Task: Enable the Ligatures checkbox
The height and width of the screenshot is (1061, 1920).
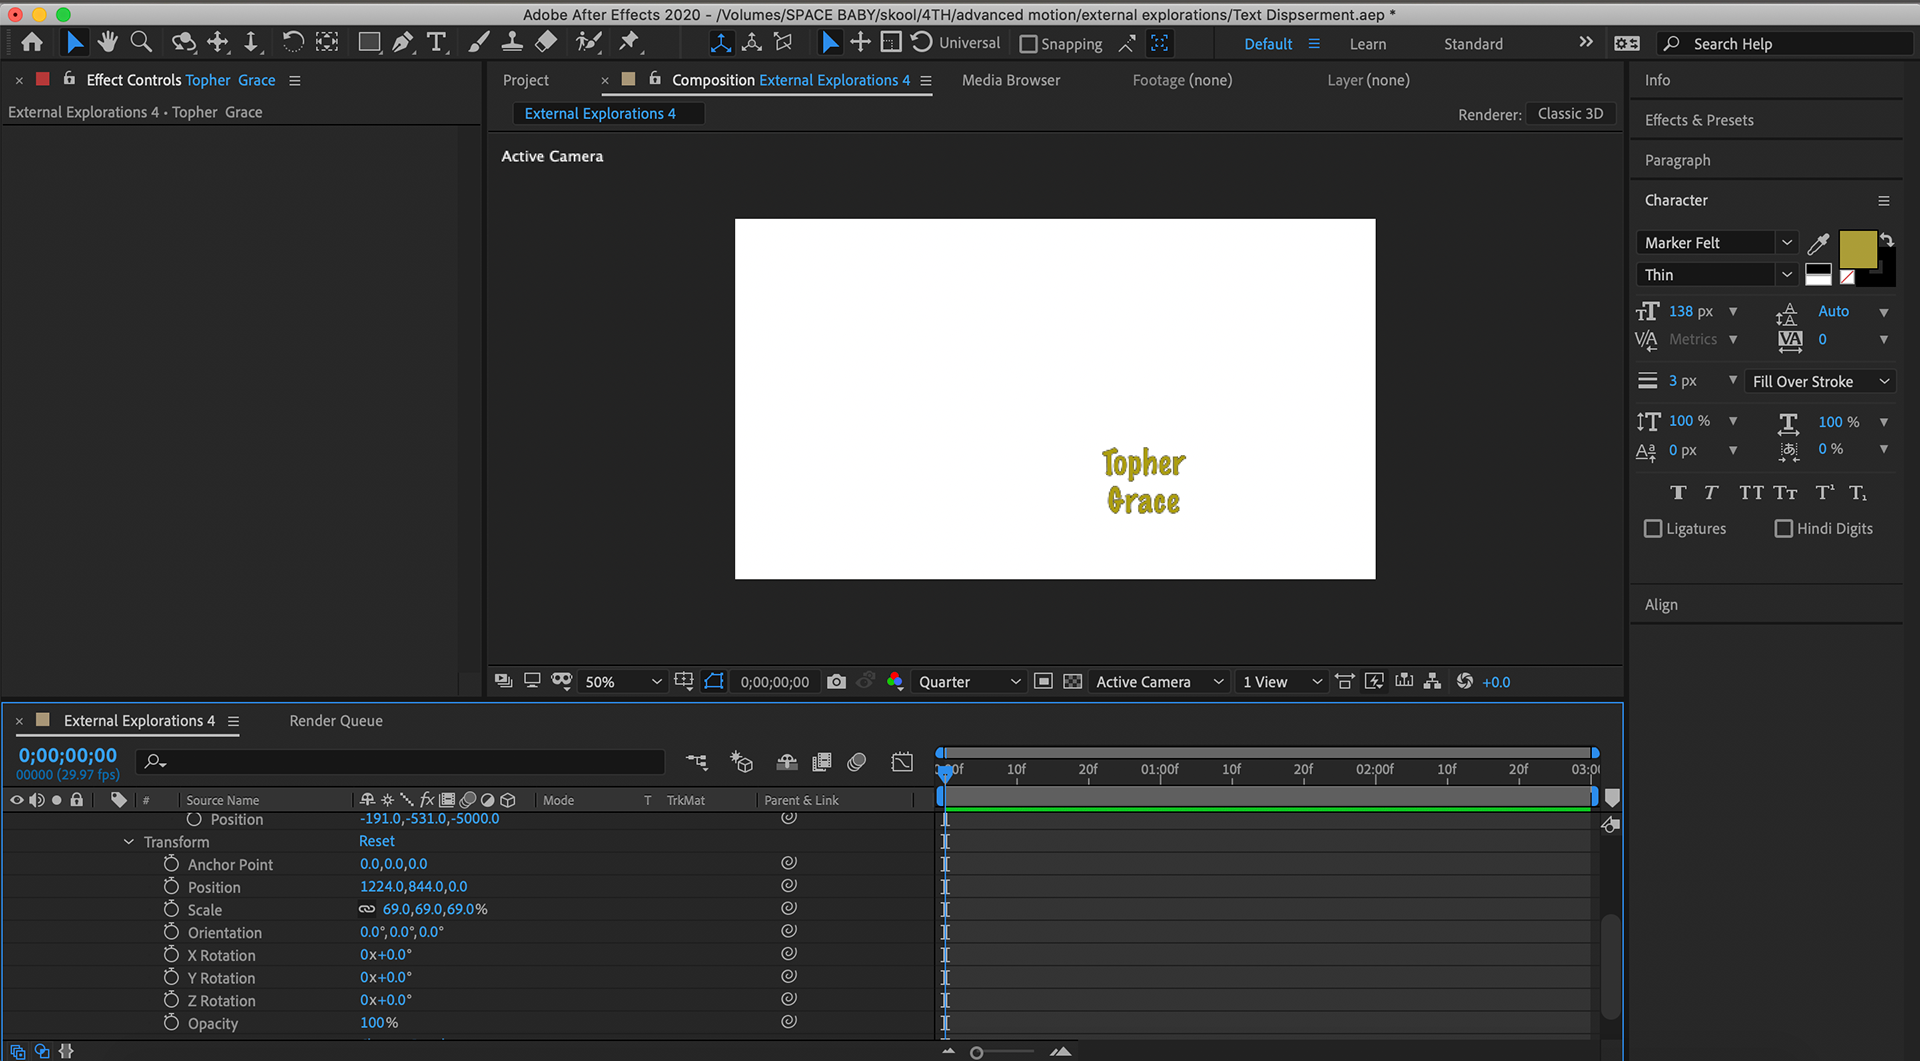Action: coord(1653,528)
